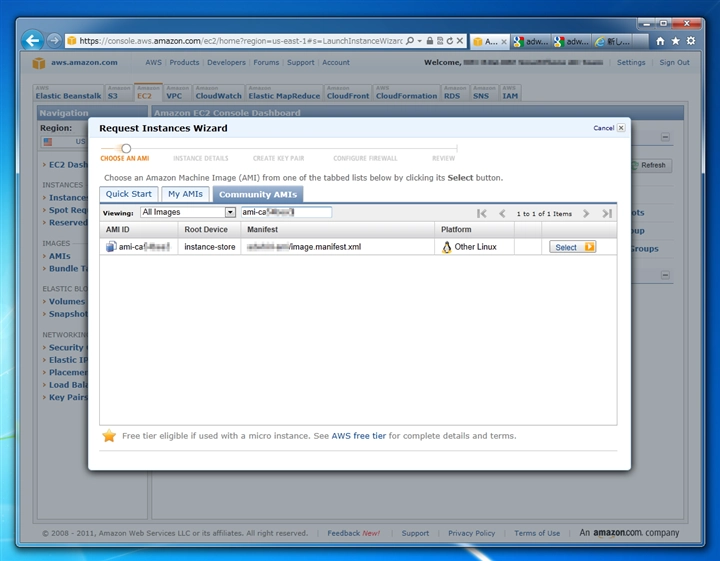The width and height of the screenshot is (720, 561).
Task: Click the refresh icon in address bar
Action: pyautogui.click(x=450, y=41)
